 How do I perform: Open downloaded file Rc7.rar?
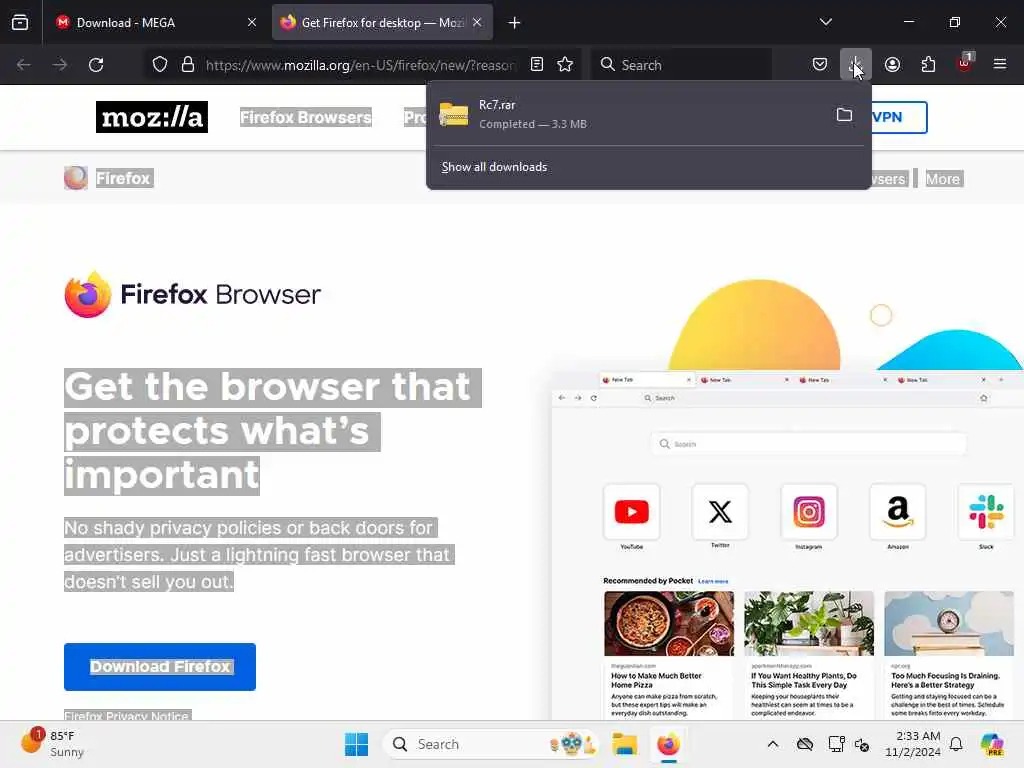pos(630,114)
